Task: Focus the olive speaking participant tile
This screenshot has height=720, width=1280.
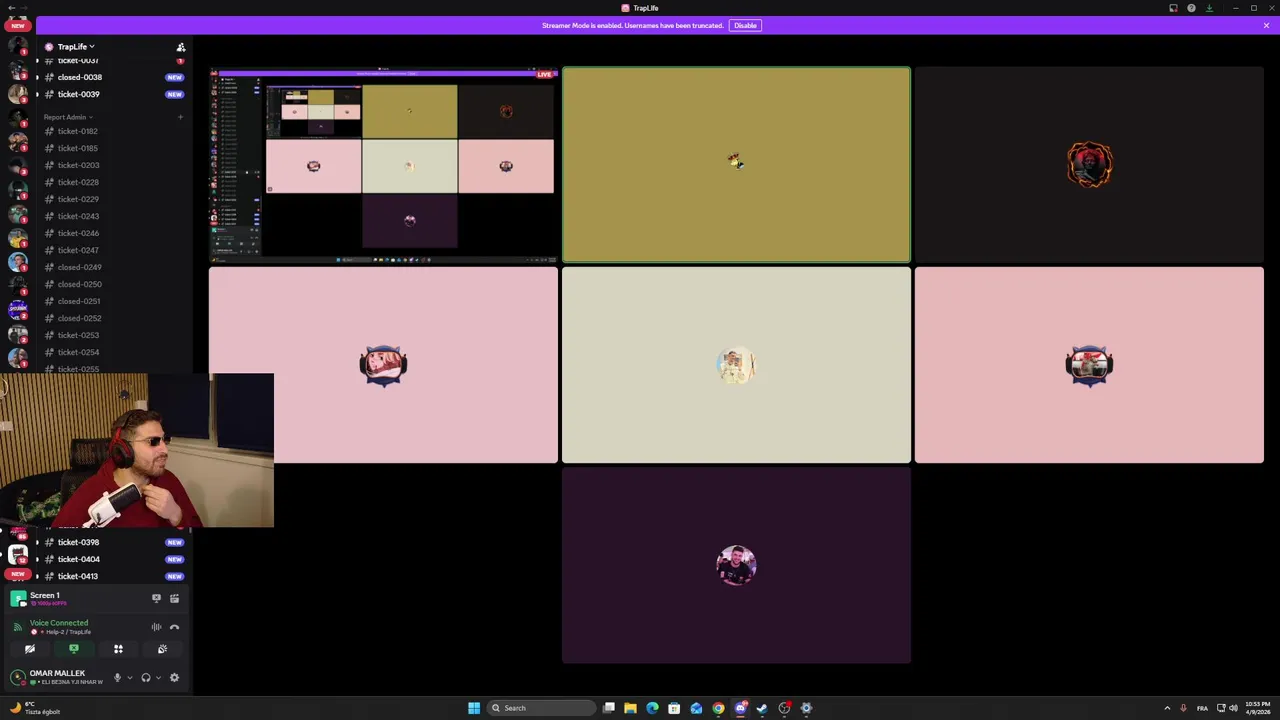Action: (736, 165)
